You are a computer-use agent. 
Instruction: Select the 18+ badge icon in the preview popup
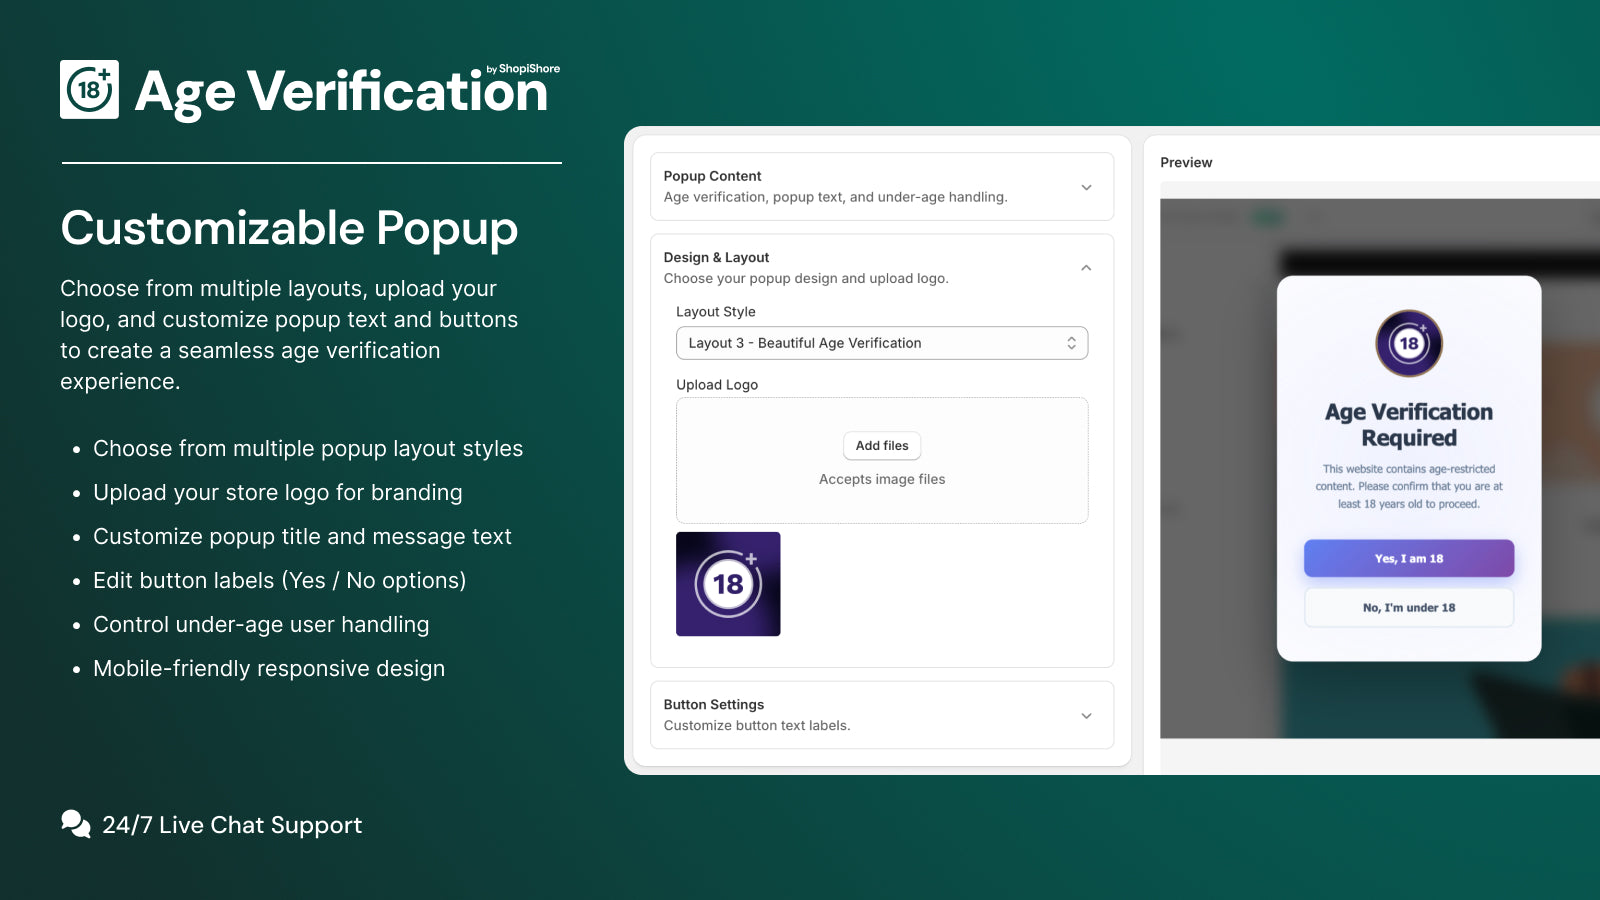click(x=1408, y=343)
